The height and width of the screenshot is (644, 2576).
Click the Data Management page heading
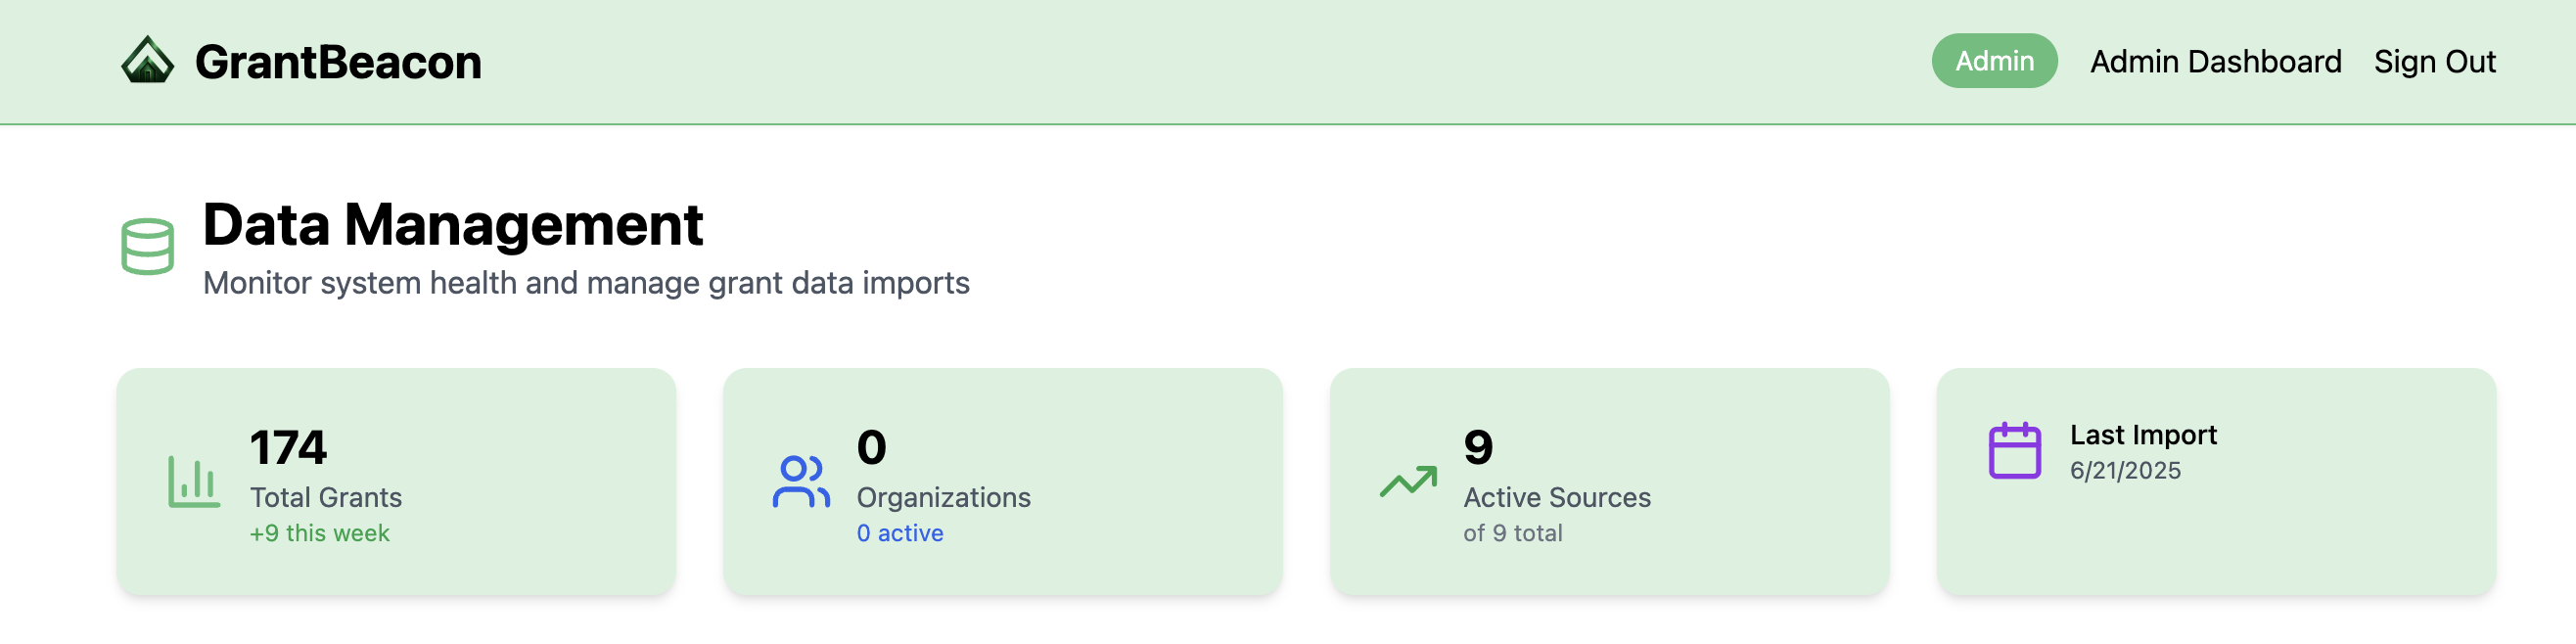point(453,224)
